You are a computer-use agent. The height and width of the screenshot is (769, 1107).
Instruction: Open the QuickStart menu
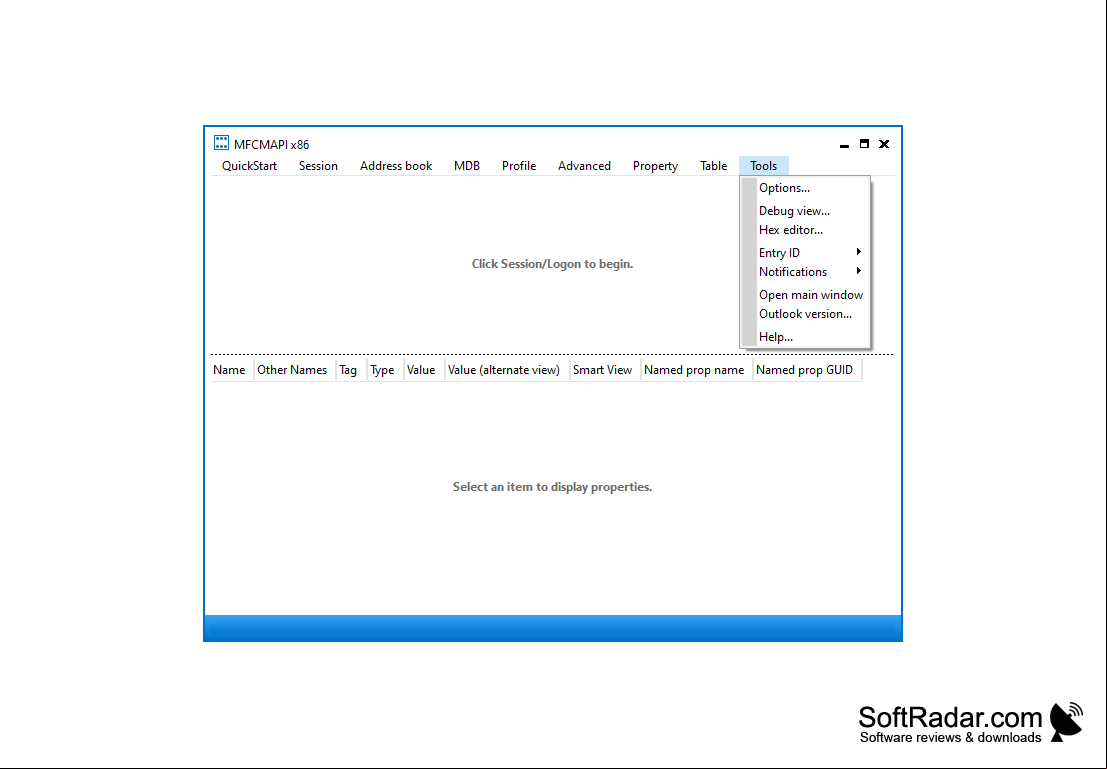249,166
